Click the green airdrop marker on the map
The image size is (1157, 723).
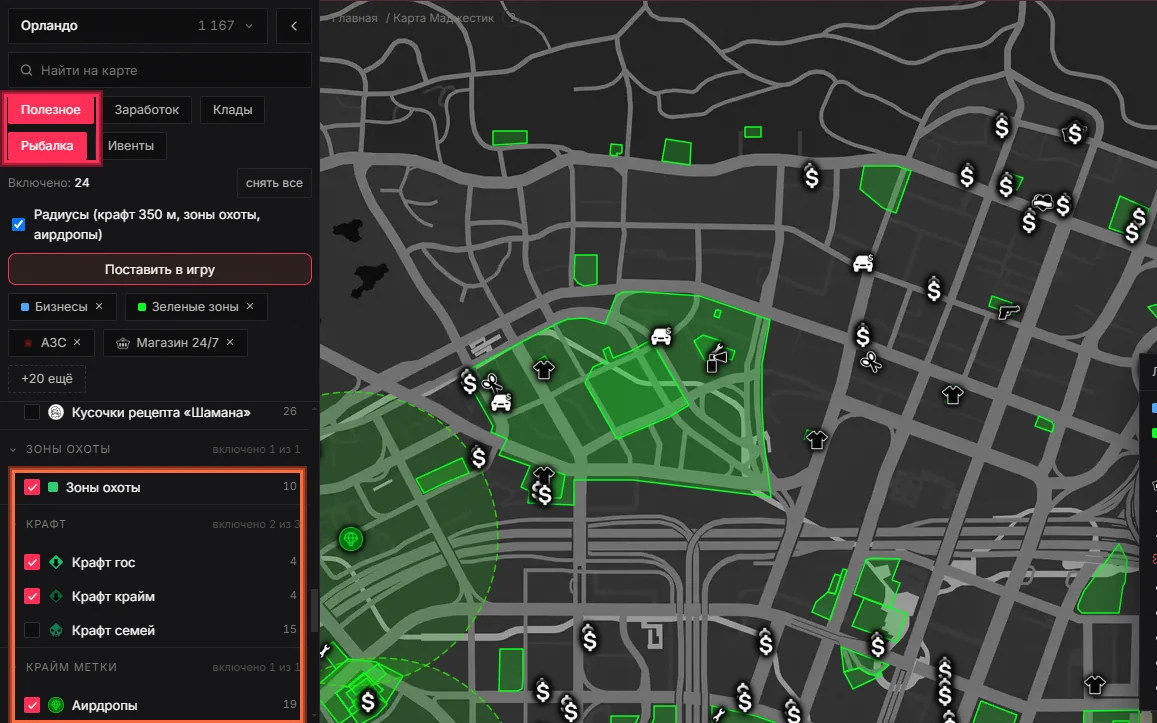[x=350, y=539]
